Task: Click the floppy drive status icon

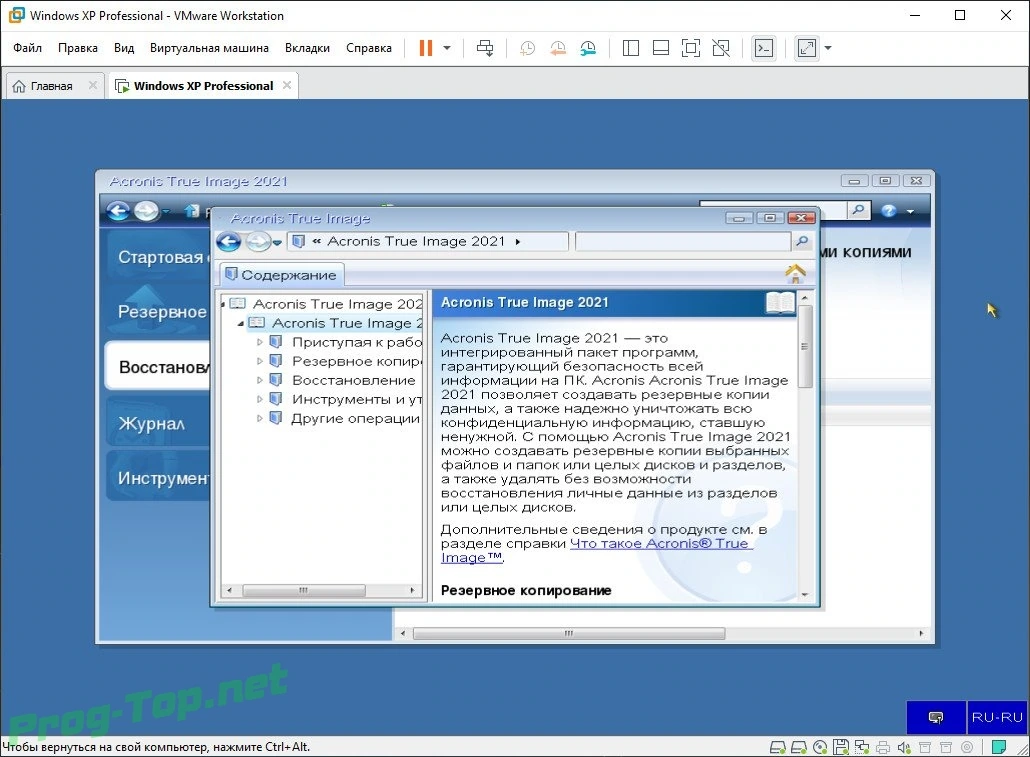Action: 841,747
